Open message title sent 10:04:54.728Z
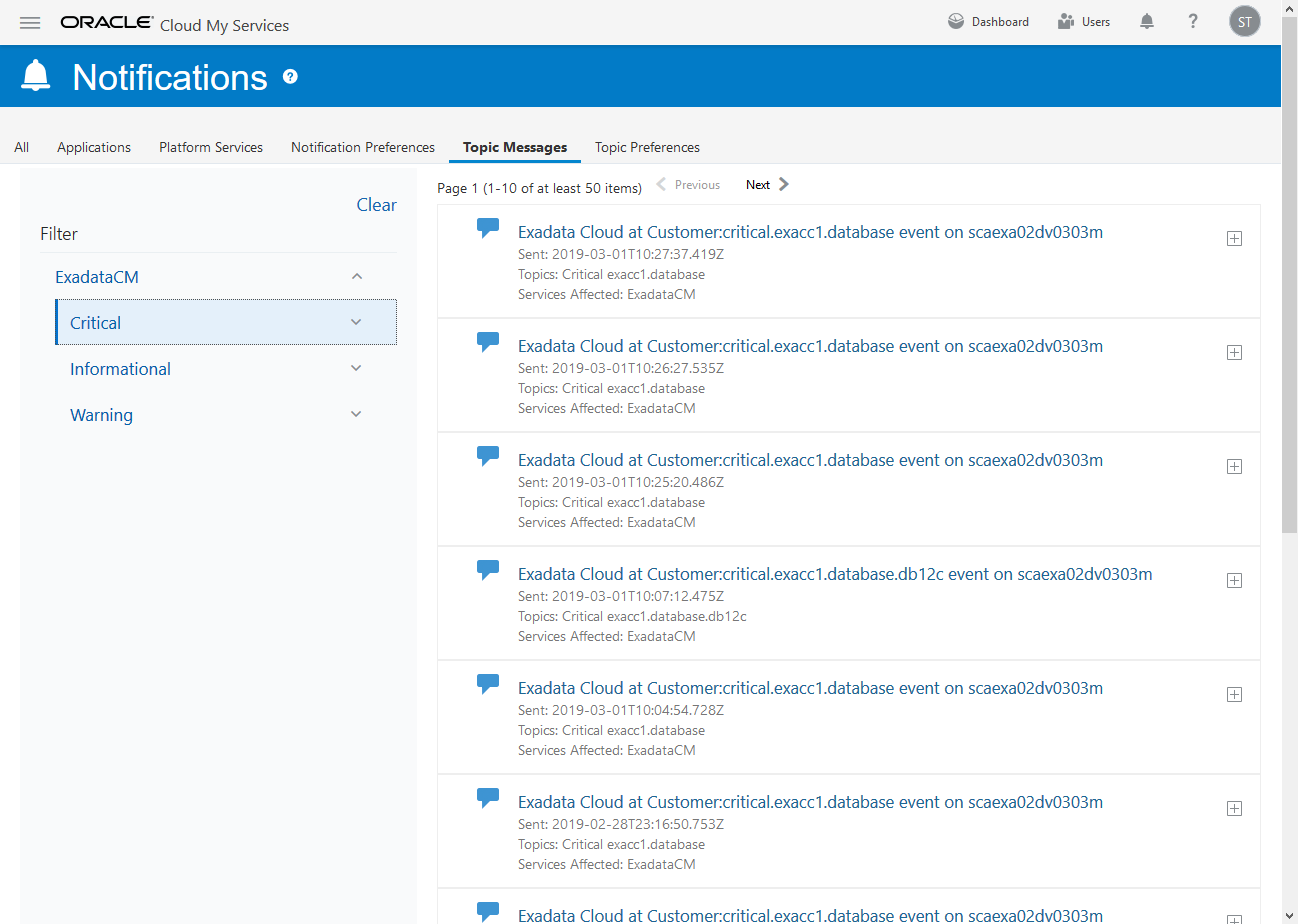This screenshot has width=1298, height=924. point(810,688)
